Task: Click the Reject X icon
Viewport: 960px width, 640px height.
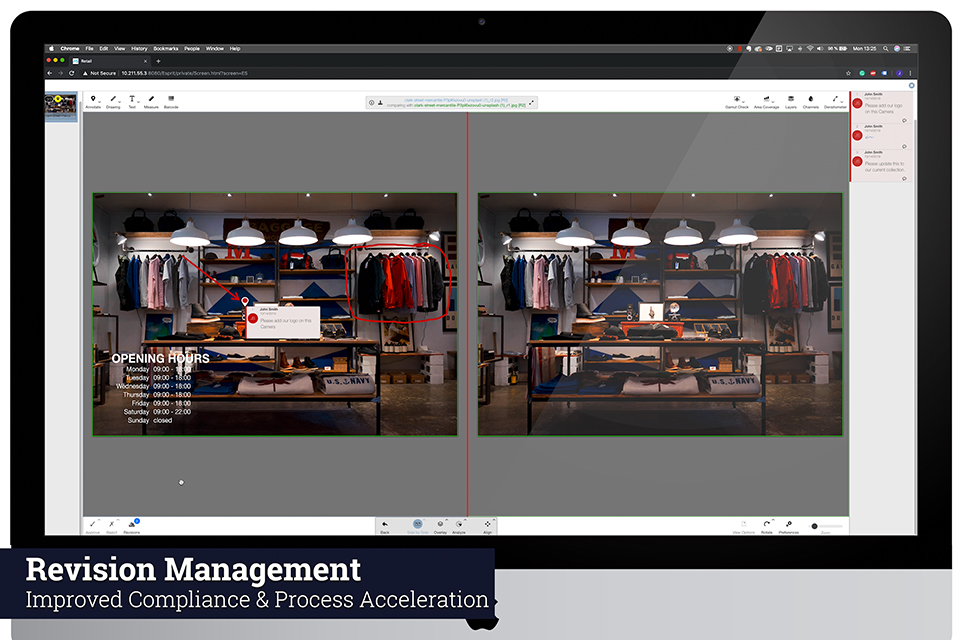Action: pyautogui.click(x=112, y=525)
